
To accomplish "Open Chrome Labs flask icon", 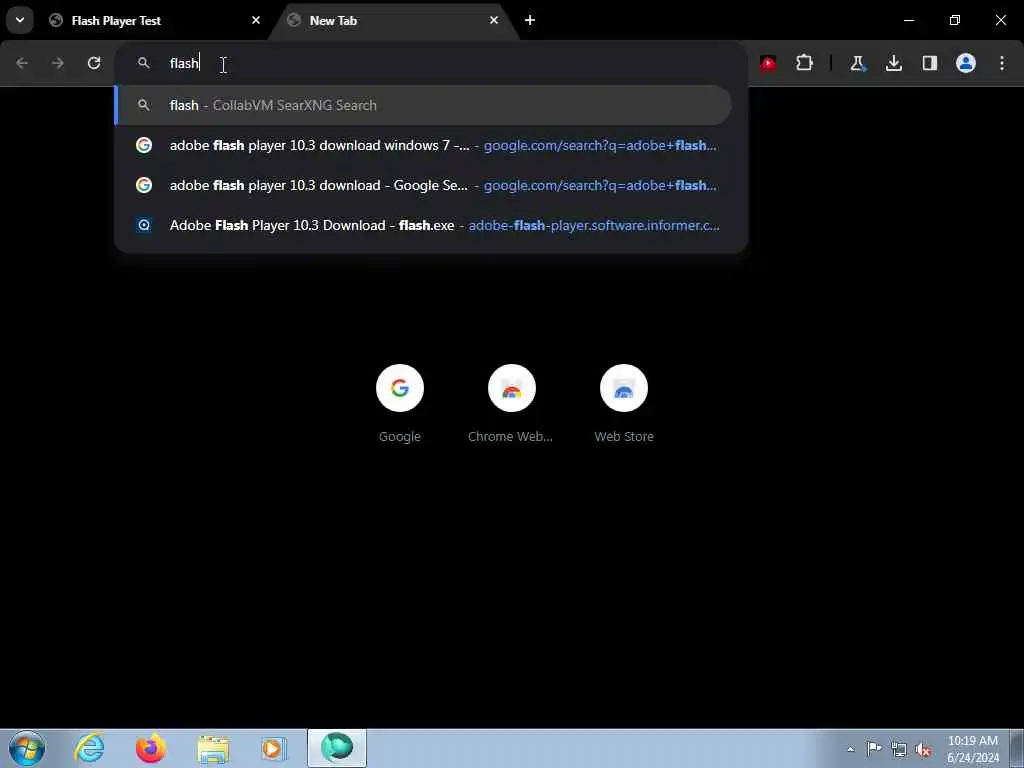I will 857,63.
